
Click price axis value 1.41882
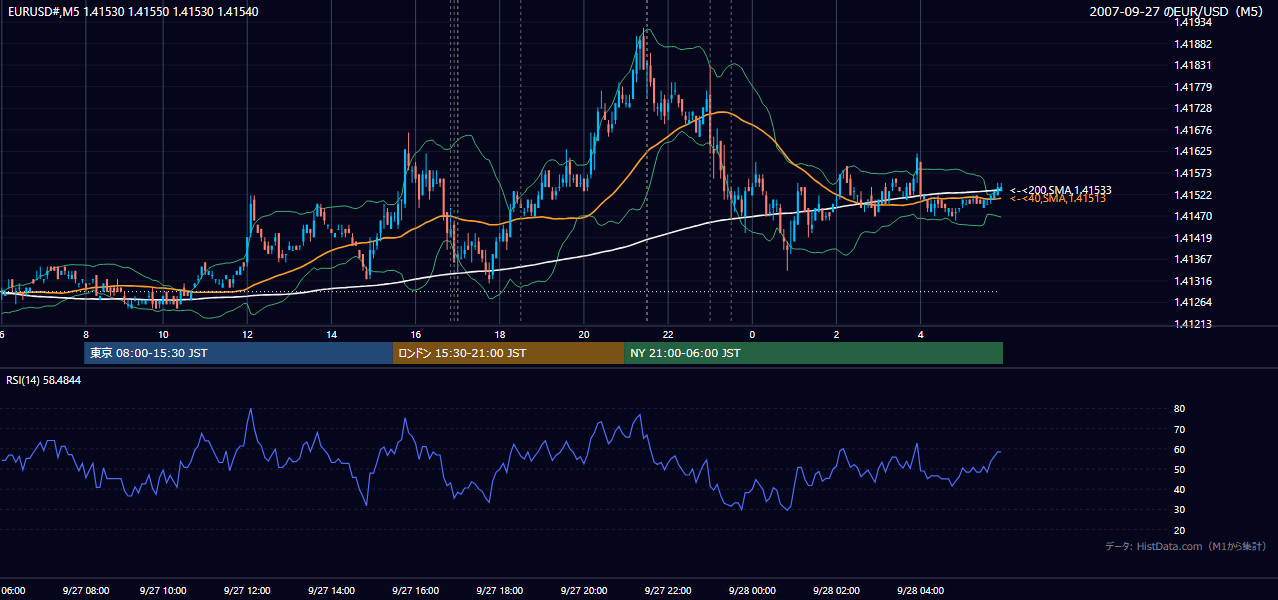(1193, 44)
